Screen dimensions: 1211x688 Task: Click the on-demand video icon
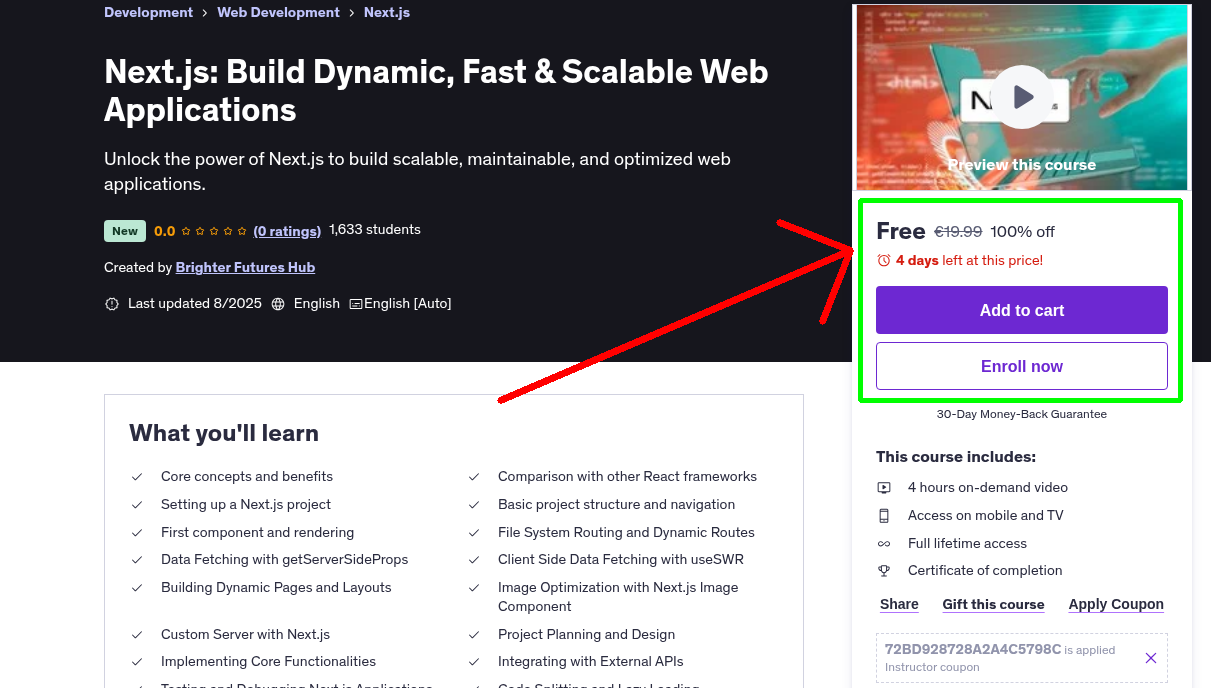tap(884, 488)
